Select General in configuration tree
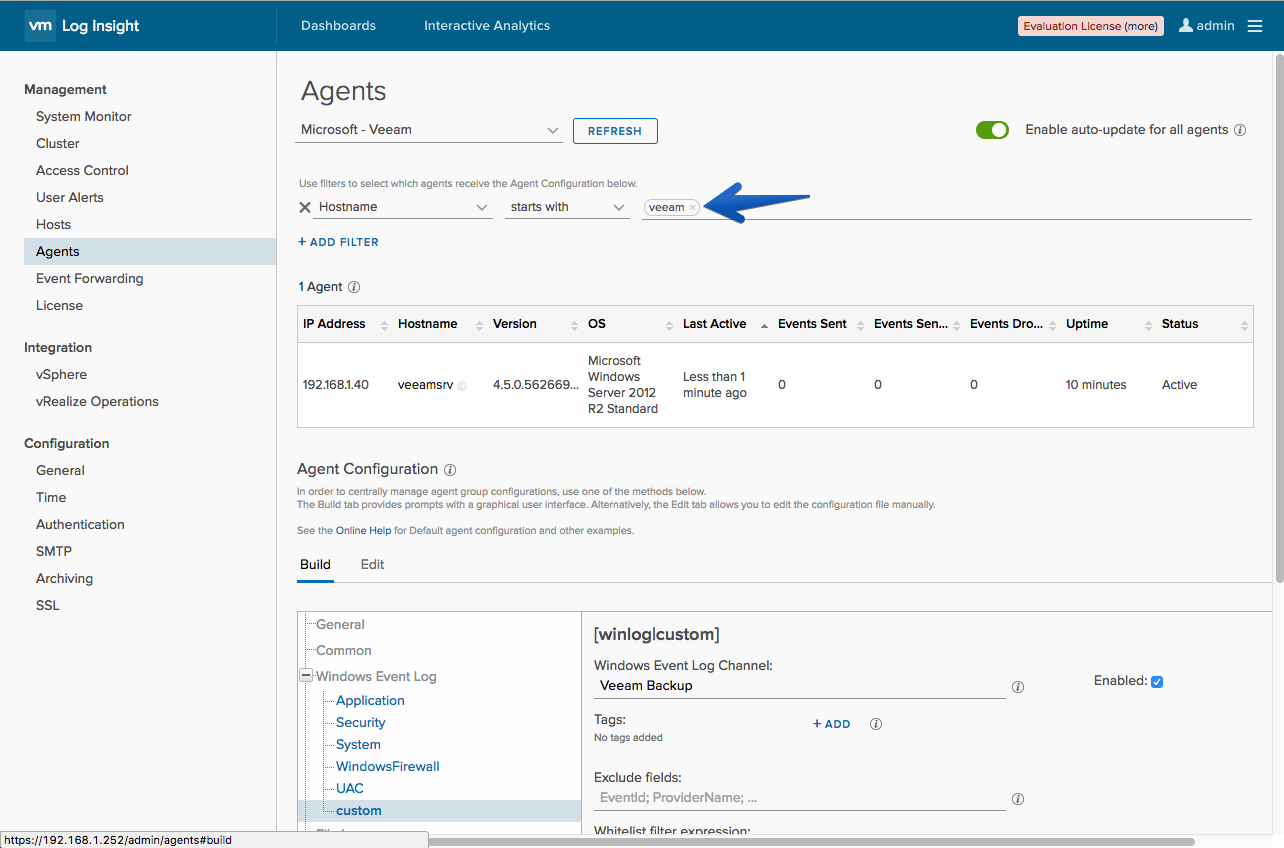The height and width of the screenshot is (848, 1284). (340, 624)
